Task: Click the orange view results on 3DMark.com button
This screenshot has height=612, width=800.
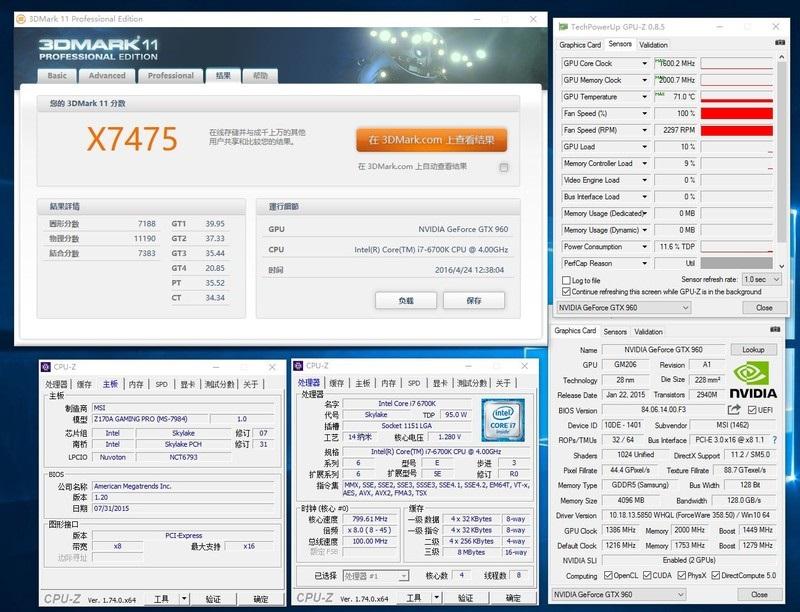Action: tap(432, 140)
